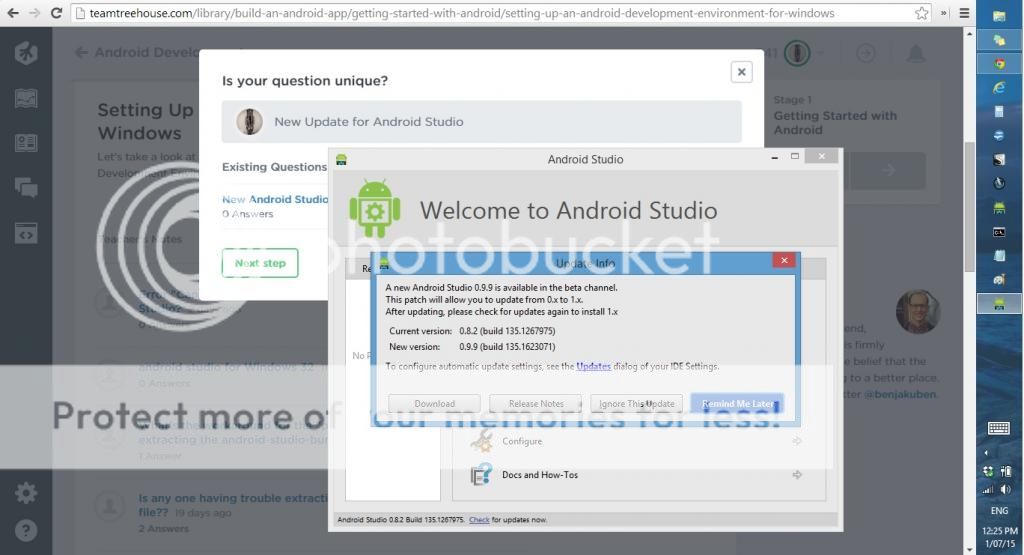Viewport: 1024px width, 555px height.
Task: Close the Update Info dialog
Action: click(x=784, y=261)
